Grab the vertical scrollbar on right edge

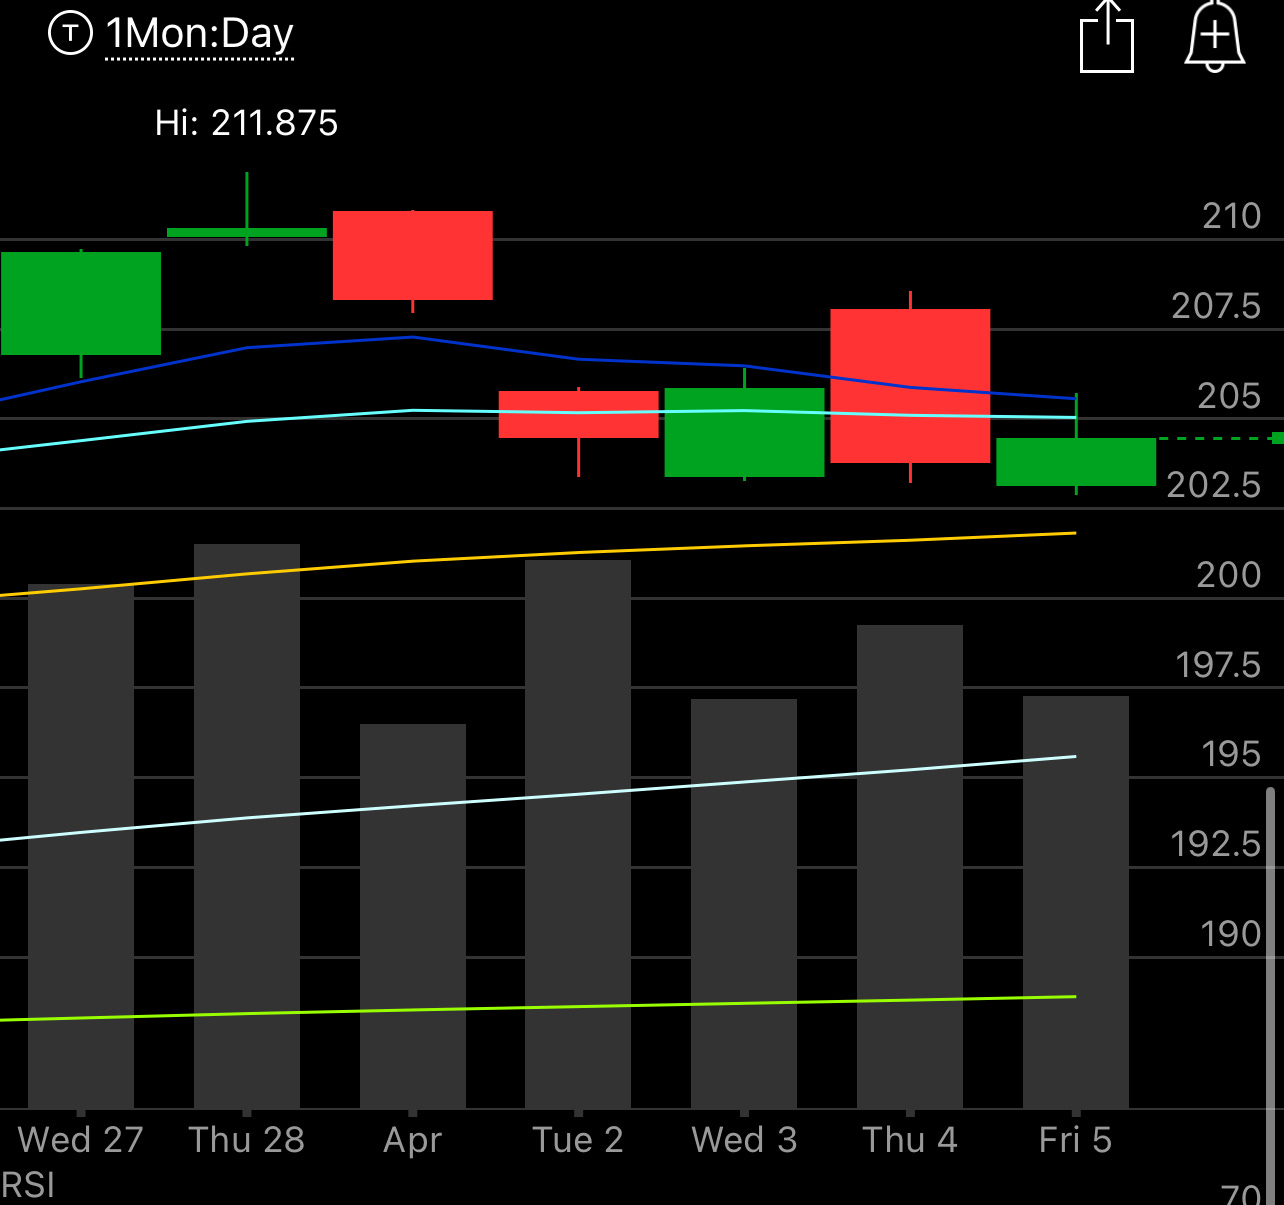(1271, 995)
